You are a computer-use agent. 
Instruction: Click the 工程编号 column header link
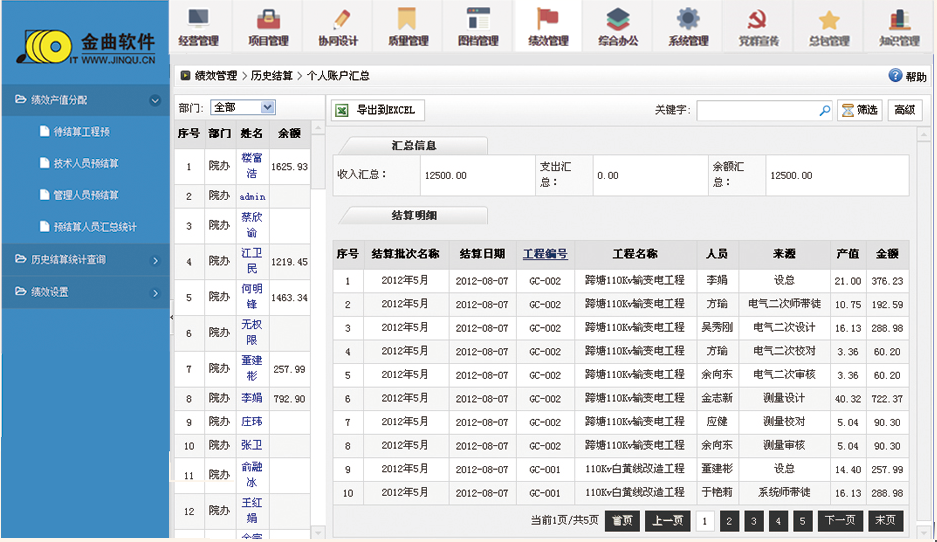pos(545,254)
